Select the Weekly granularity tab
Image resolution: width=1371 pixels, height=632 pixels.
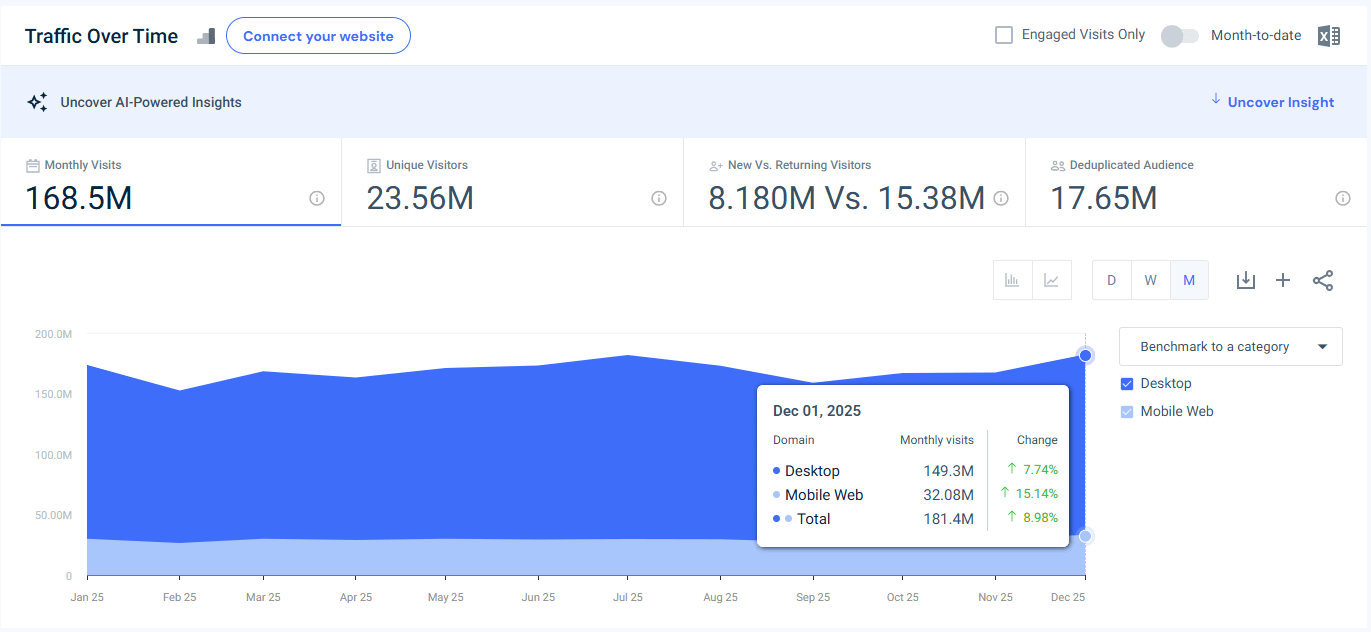pos(1150,280)
